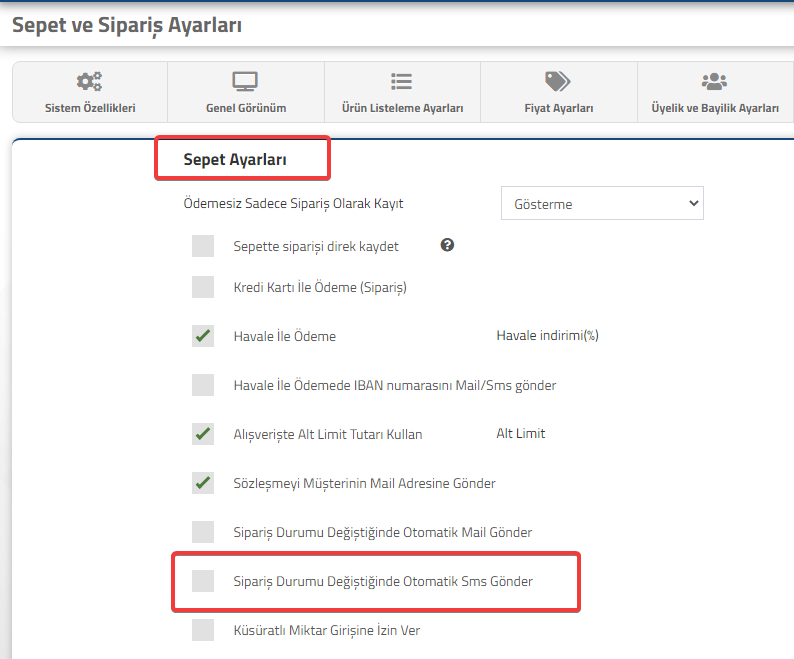794x659 pixels.
Task: Click the Fiyat Ayarları price tag icon
Action: tap(558, 81)
